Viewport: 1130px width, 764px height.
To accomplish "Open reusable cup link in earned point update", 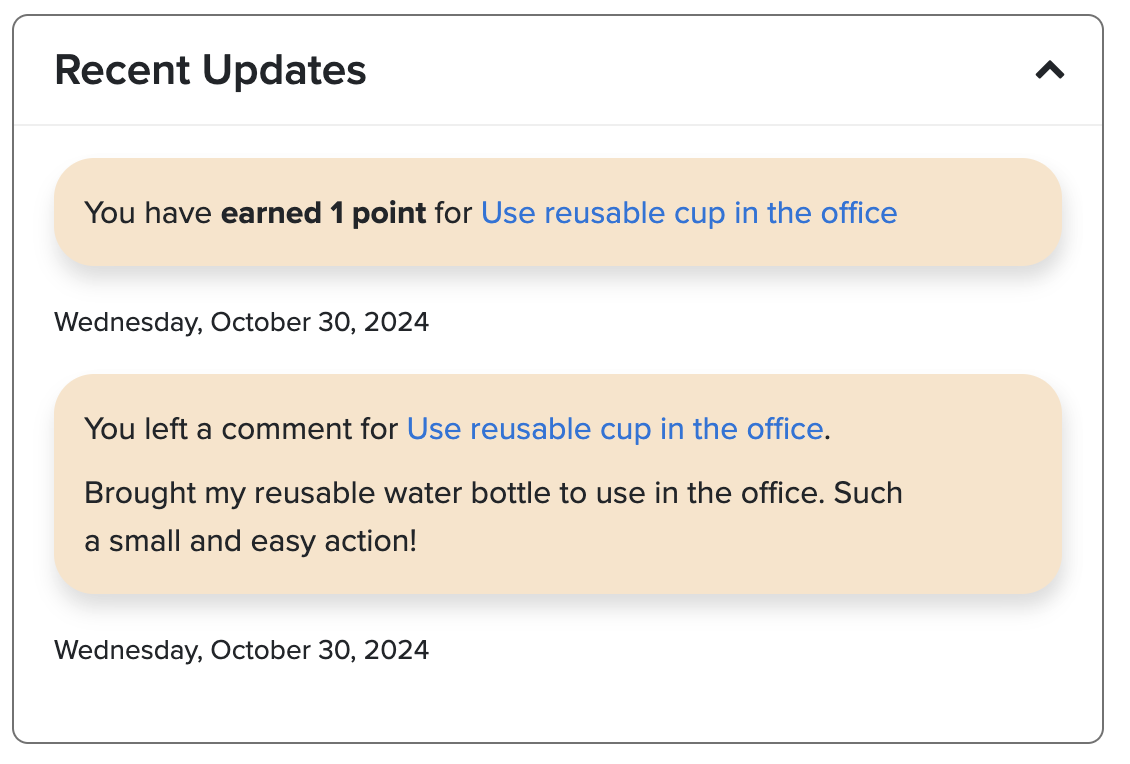I will tap(689, 213).
